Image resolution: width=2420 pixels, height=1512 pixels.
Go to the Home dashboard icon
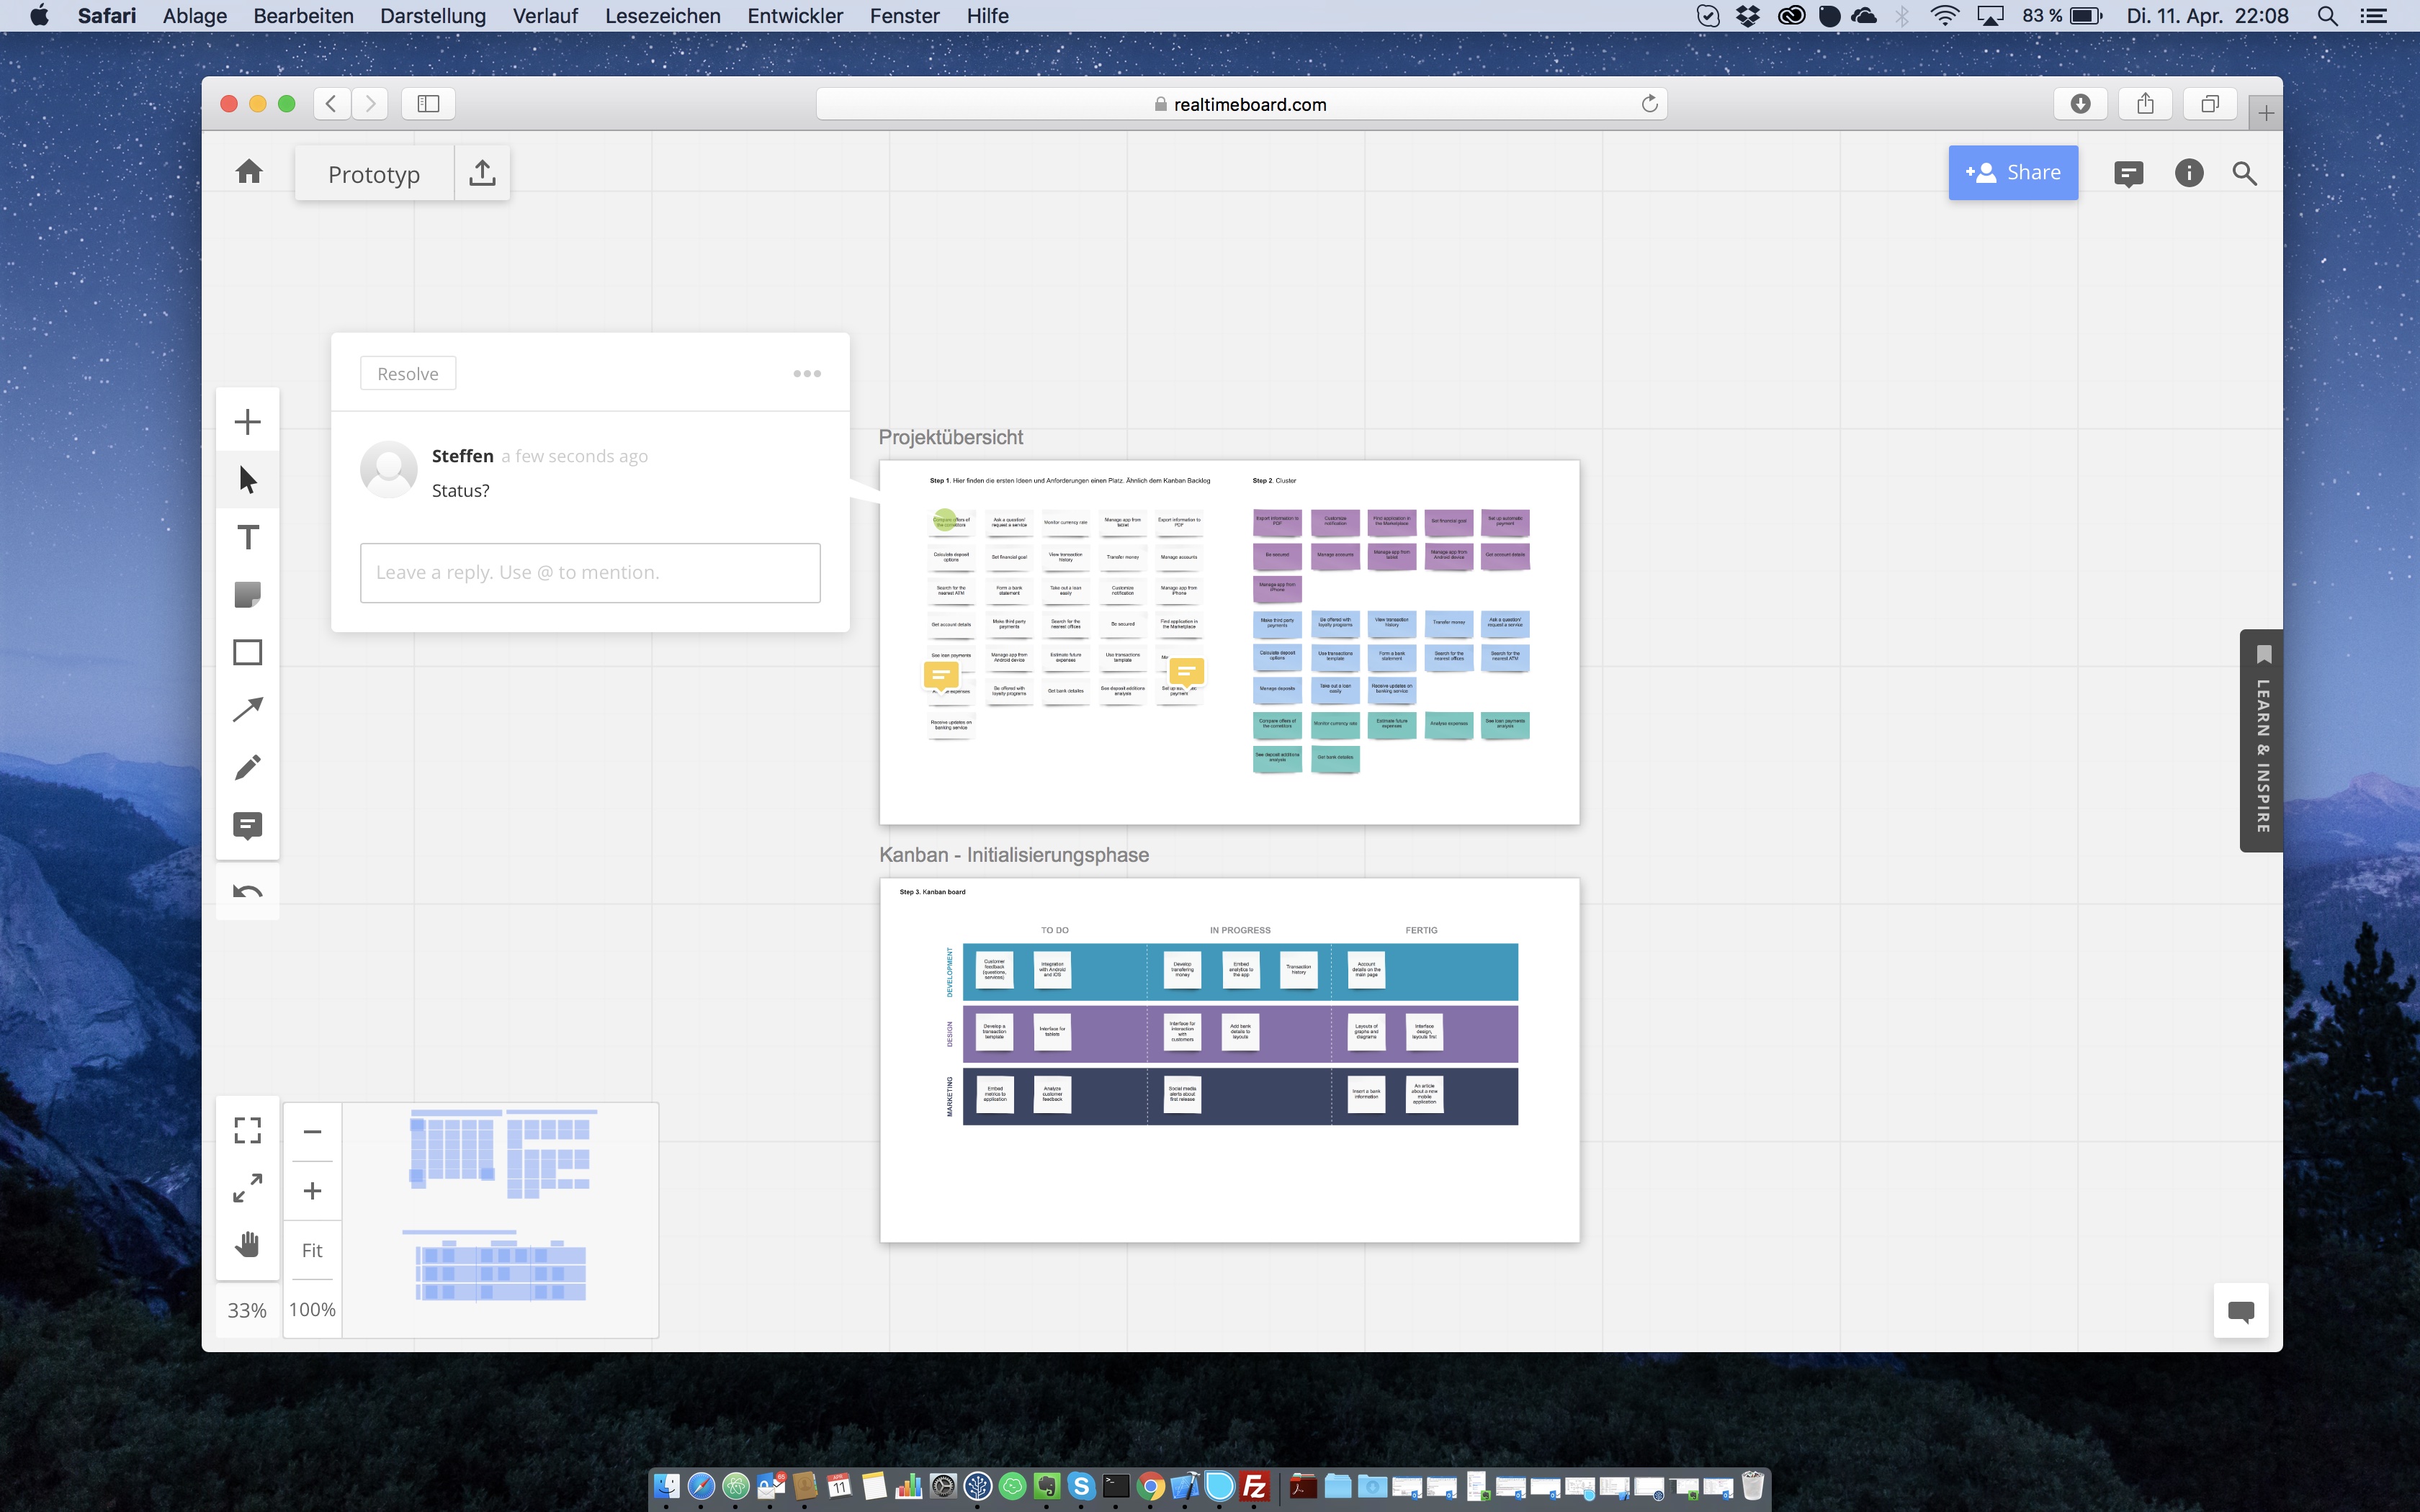249,173
